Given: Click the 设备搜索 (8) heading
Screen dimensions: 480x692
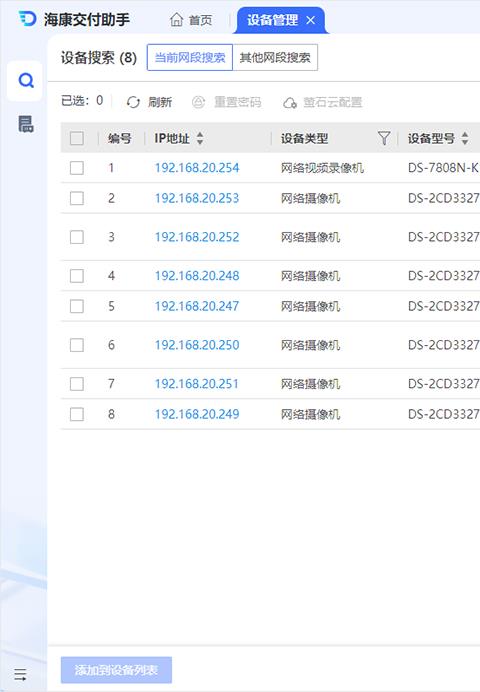Looking at the screenshot, I should (x=99, y=57).
